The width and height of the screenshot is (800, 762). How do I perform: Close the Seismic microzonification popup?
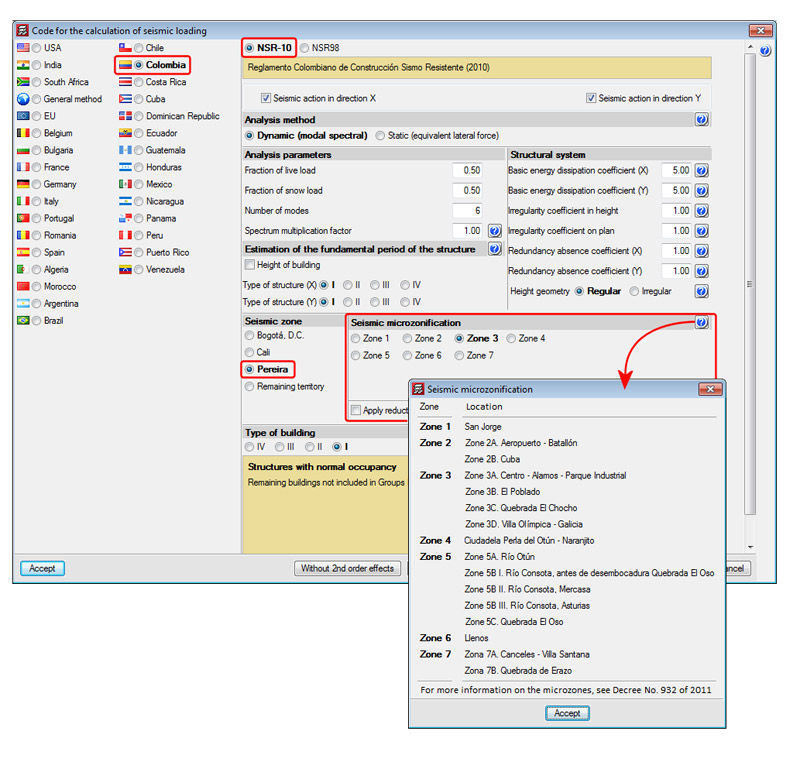coord(710,389)
